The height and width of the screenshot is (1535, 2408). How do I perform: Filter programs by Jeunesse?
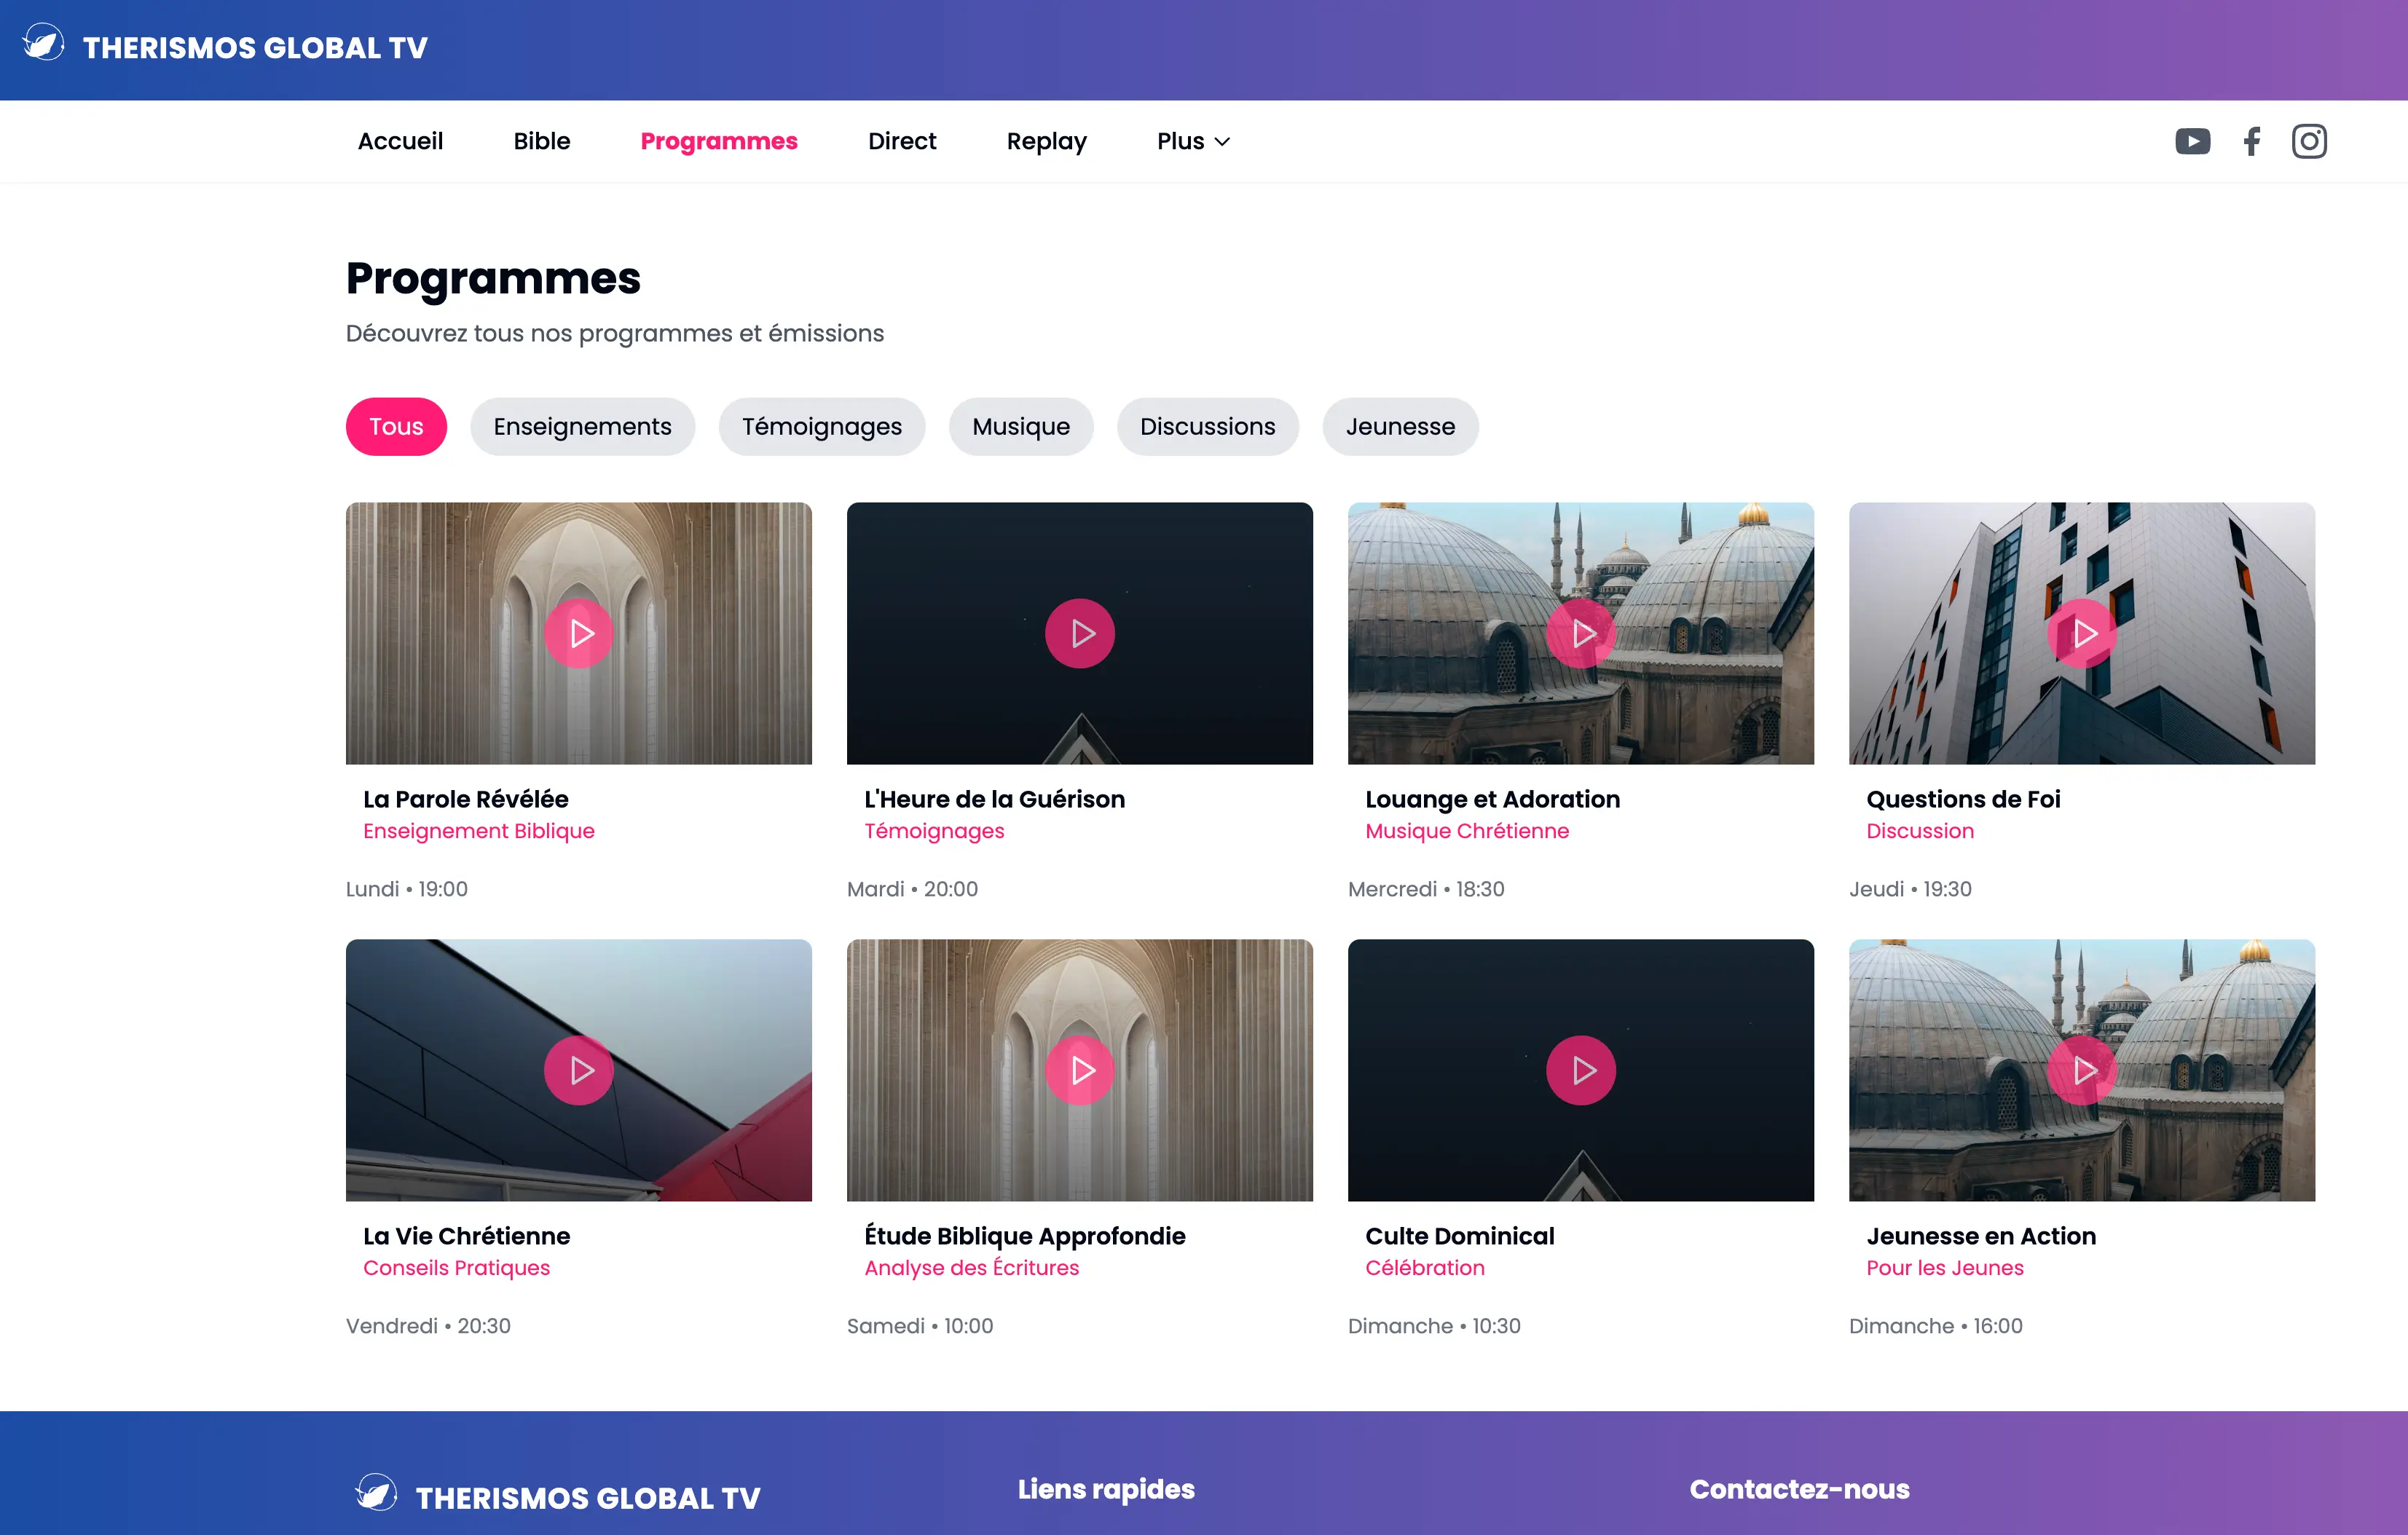(1399, 427)
